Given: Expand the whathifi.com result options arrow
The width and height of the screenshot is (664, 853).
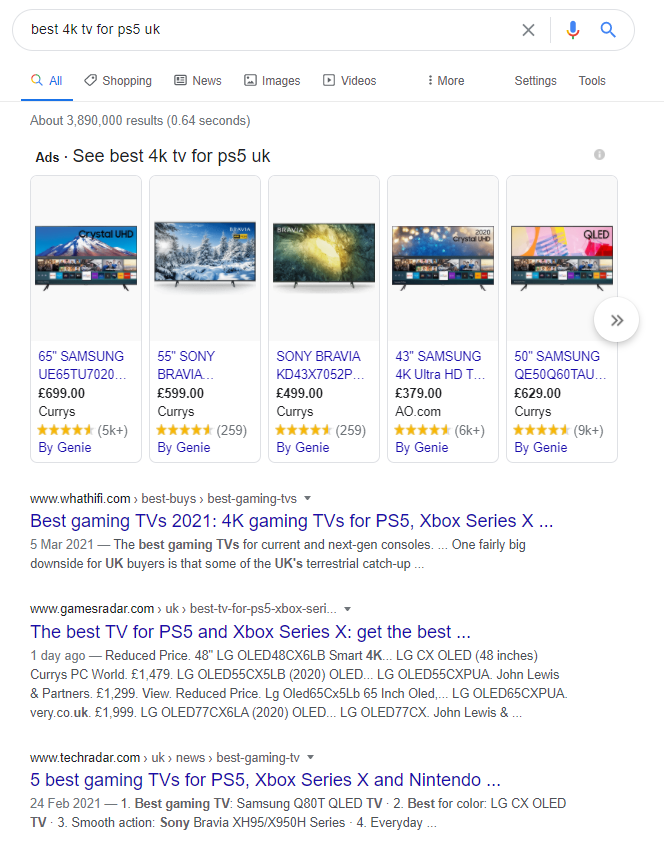Looking at the screenshot, I should coord(307,498).
